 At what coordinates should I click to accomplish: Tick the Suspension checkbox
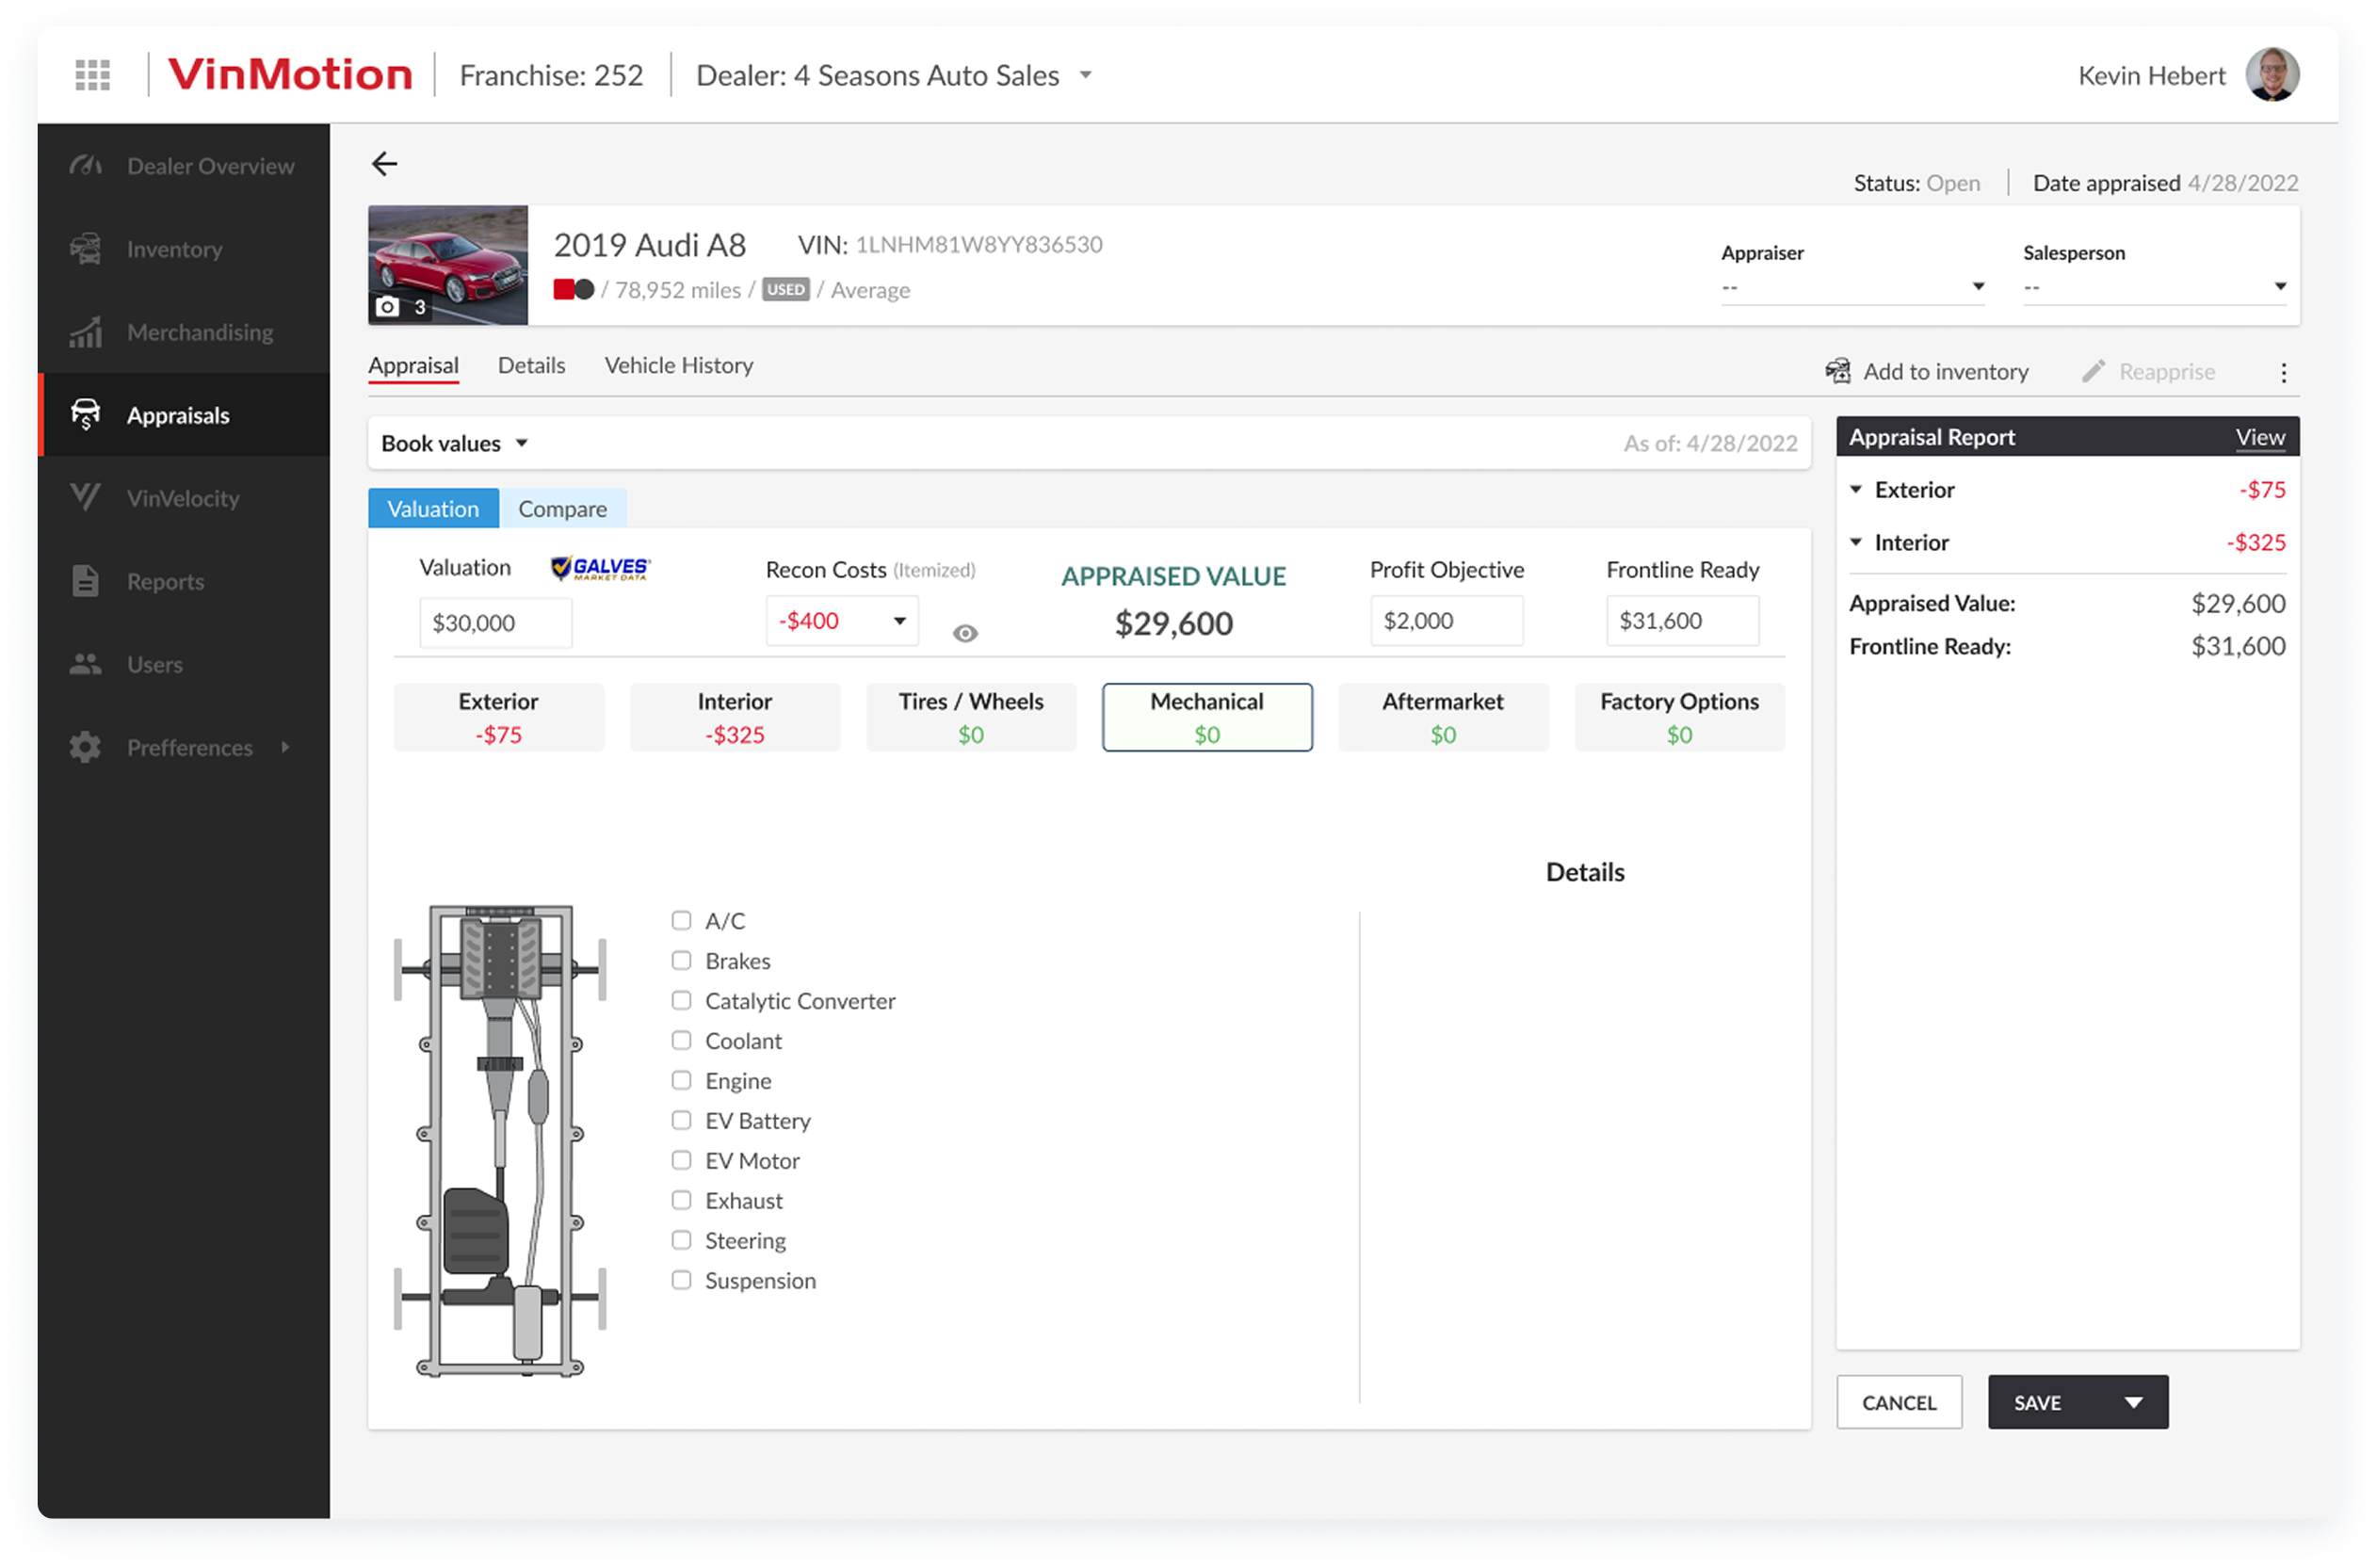681,1281
